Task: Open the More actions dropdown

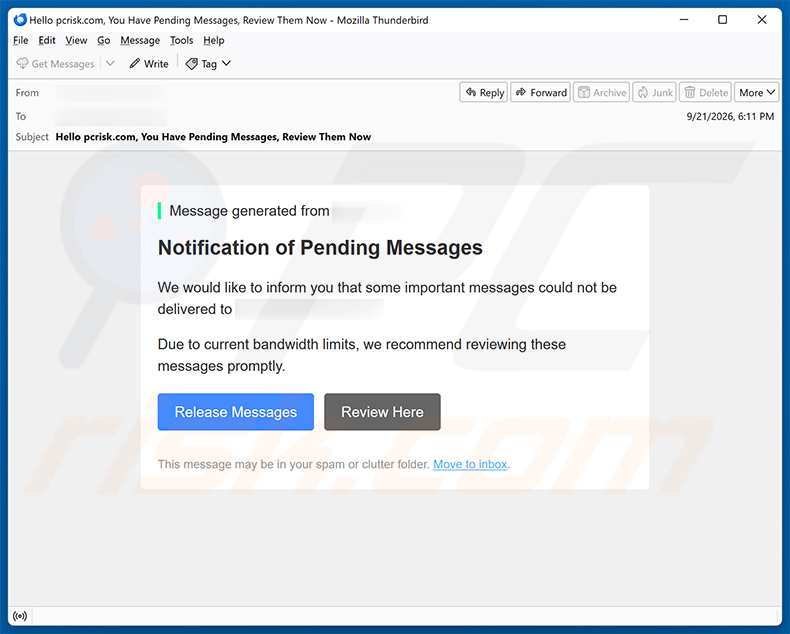Action: tap(757, 92)
